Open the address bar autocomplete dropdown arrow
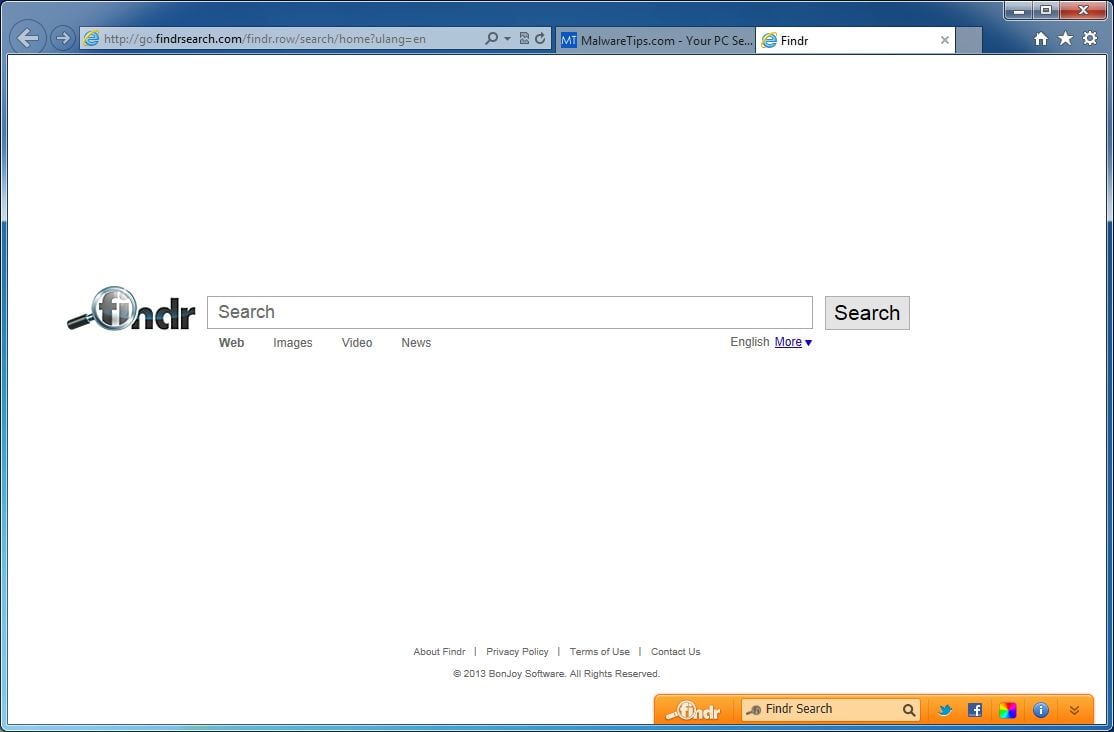 click(x=507, y=38)
